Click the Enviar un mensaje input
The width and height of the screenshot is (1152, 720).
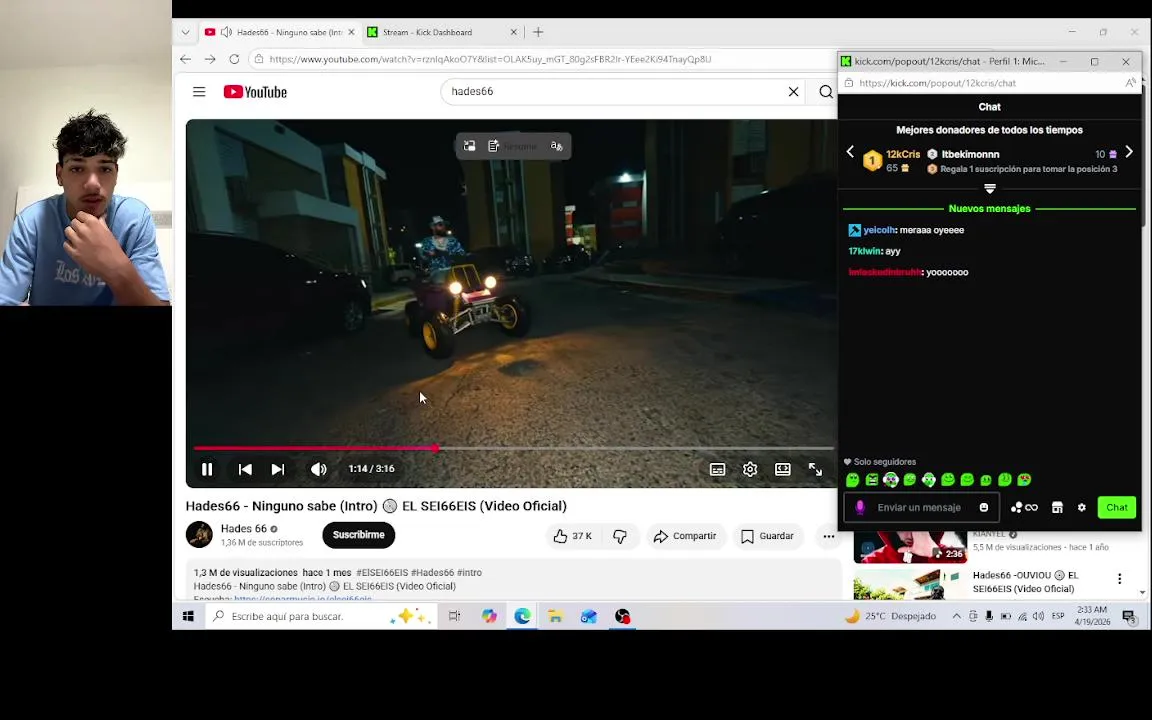click(x=921, y=508)
